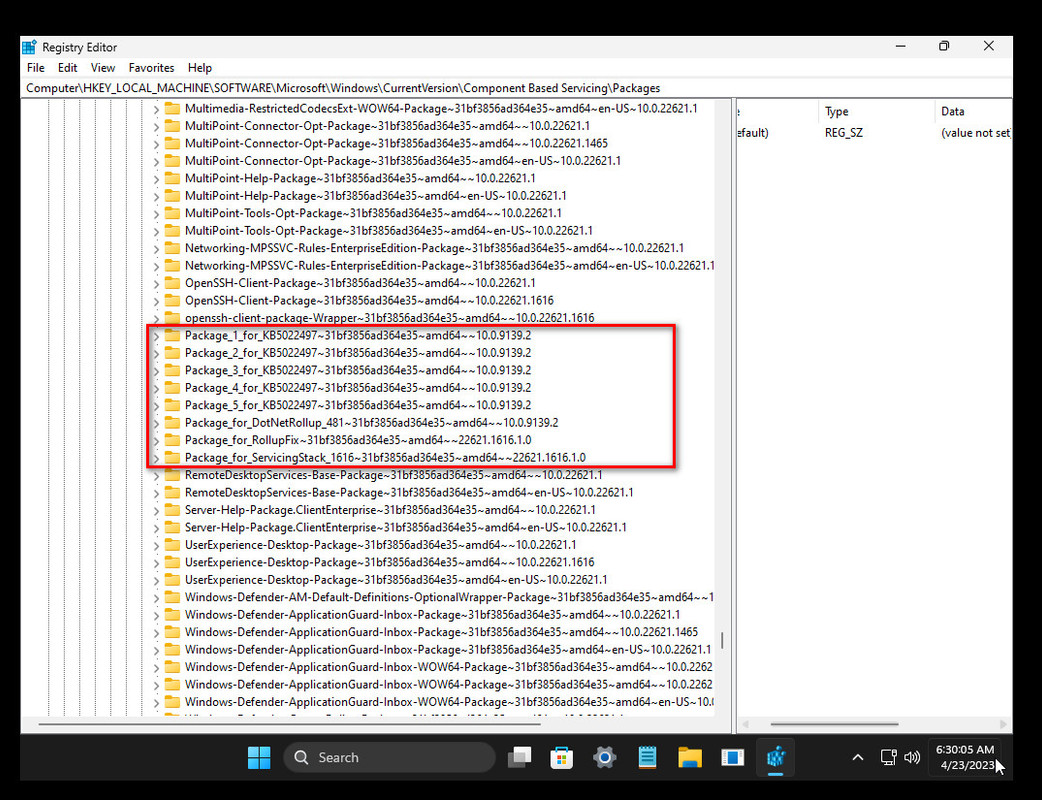The image size is (1042, 800).
Task: Select Server-Help-Package.ClientEnterprise 10.0.22621.1 non-en-US entry
Action: (389, 510)
